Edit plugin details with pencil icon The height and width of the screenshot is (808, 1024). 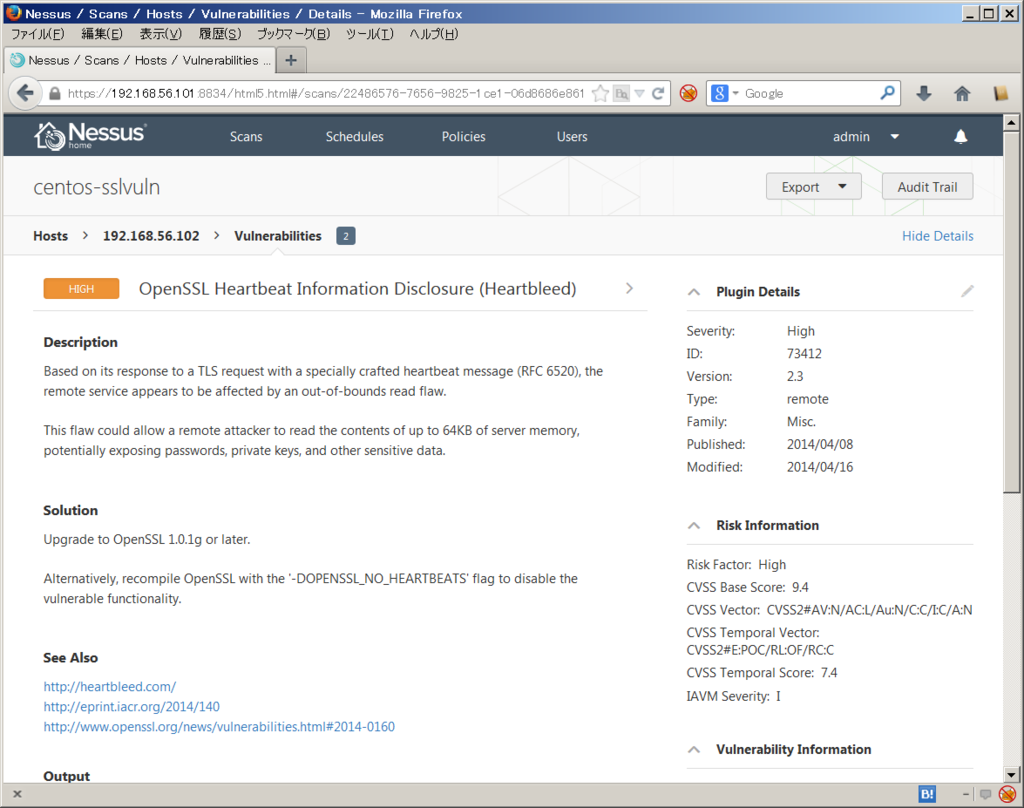tap(967, 291)
